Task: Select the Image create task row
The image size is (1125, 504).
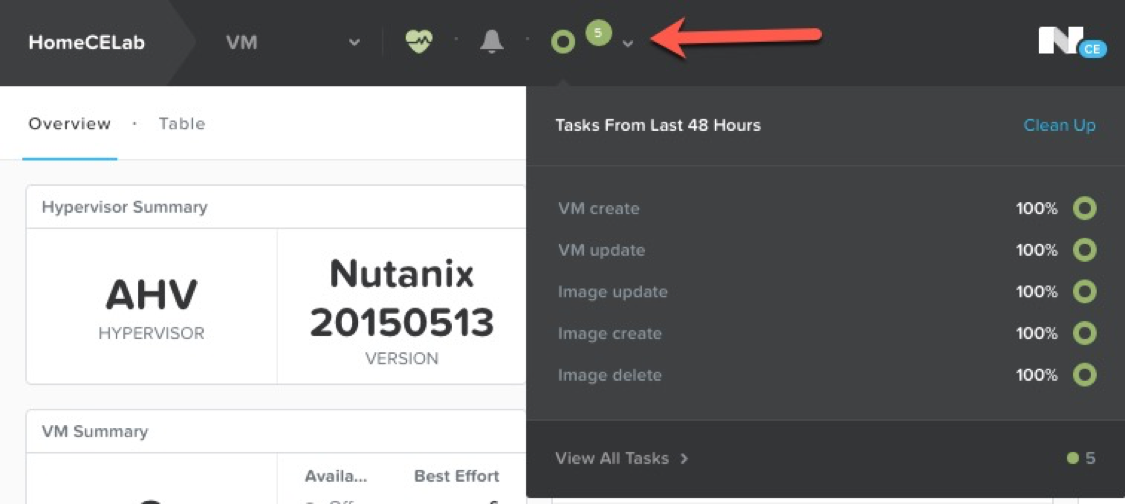Action: point(826,334)
